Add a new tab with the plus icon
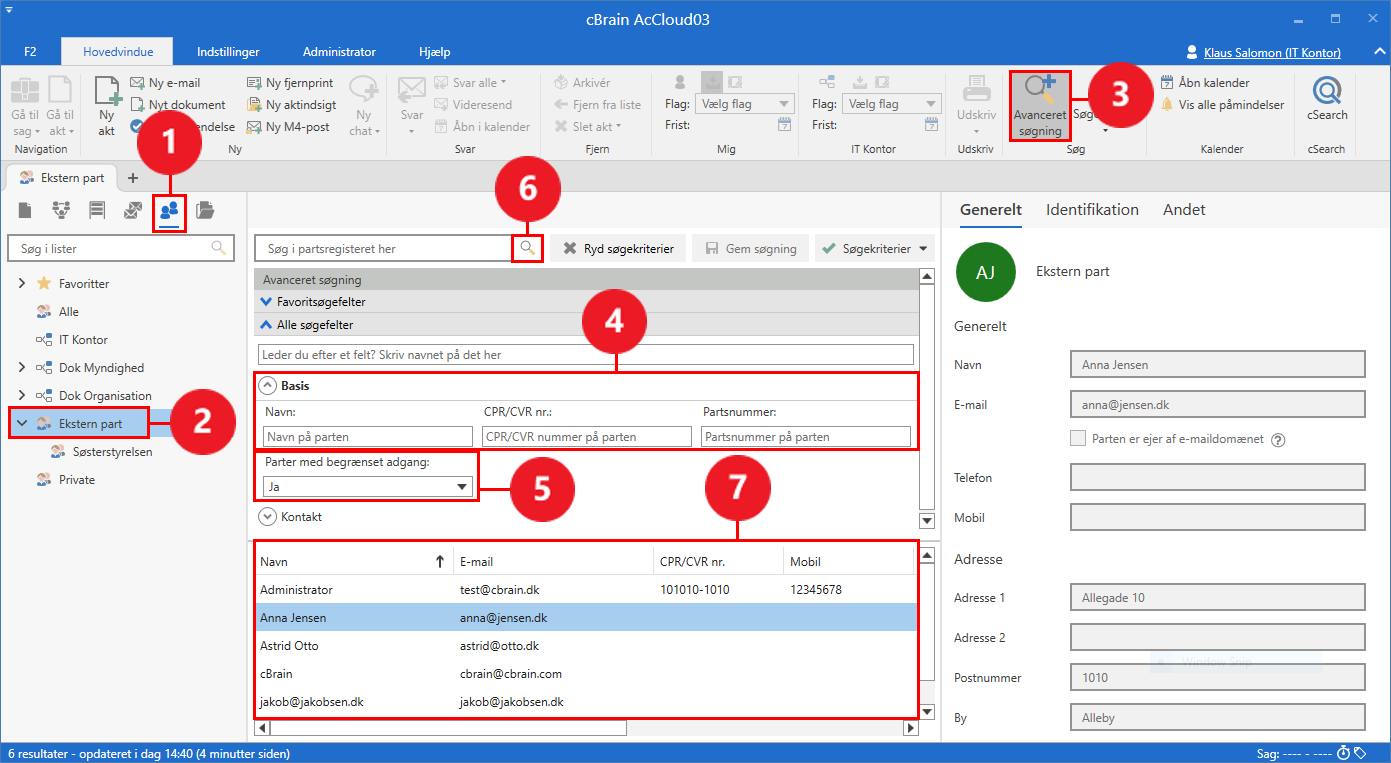The height and width of the screenshot is (763, 1391). coord(132,178)
